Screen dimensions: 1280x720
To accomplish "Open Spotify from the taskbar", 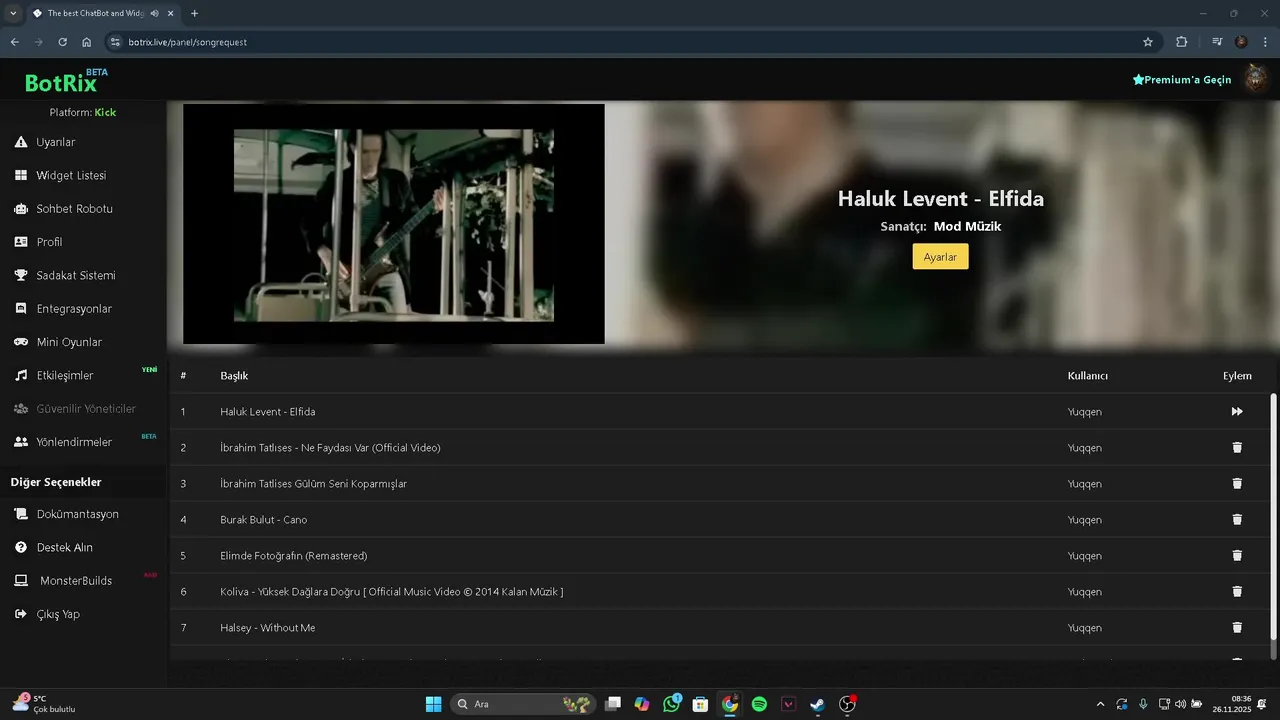I will point(759,704).
